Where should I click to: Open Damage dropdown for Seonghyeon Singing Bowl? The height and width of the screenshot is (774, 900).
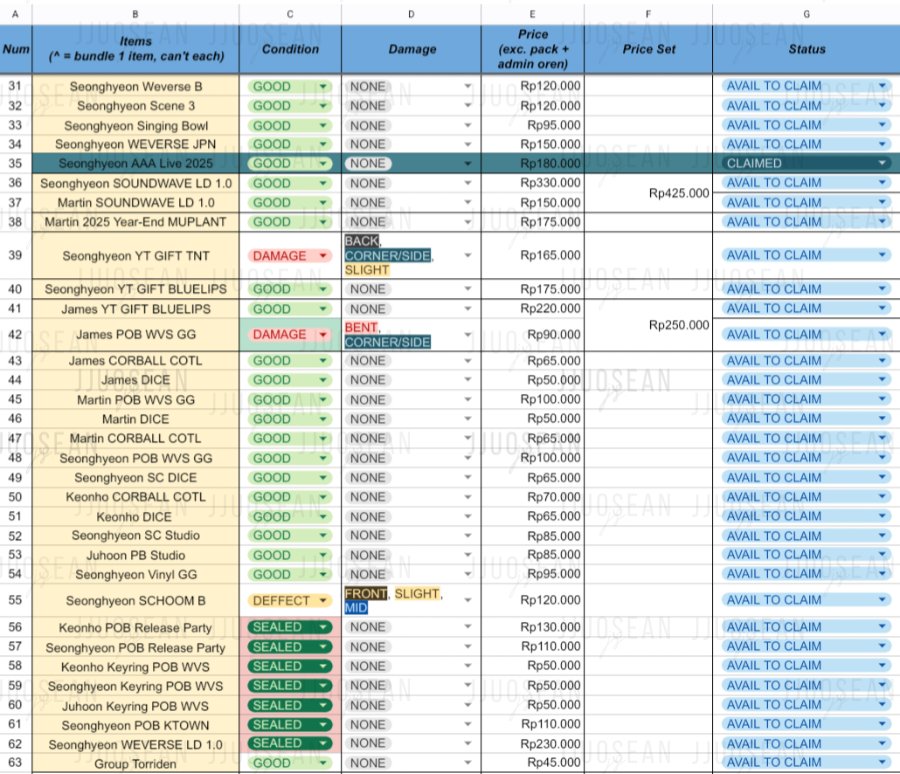(468, 125)
